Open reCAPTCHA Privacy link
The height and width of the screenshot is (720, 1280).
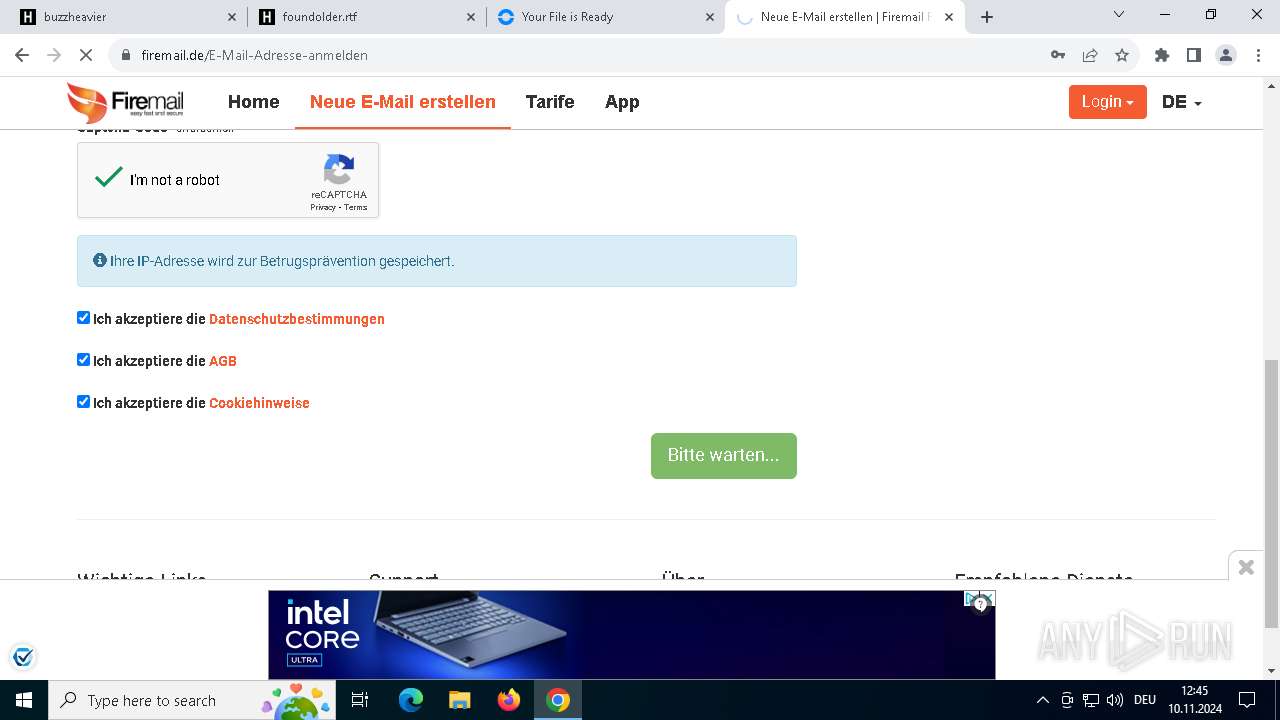[x=322, y=207]
